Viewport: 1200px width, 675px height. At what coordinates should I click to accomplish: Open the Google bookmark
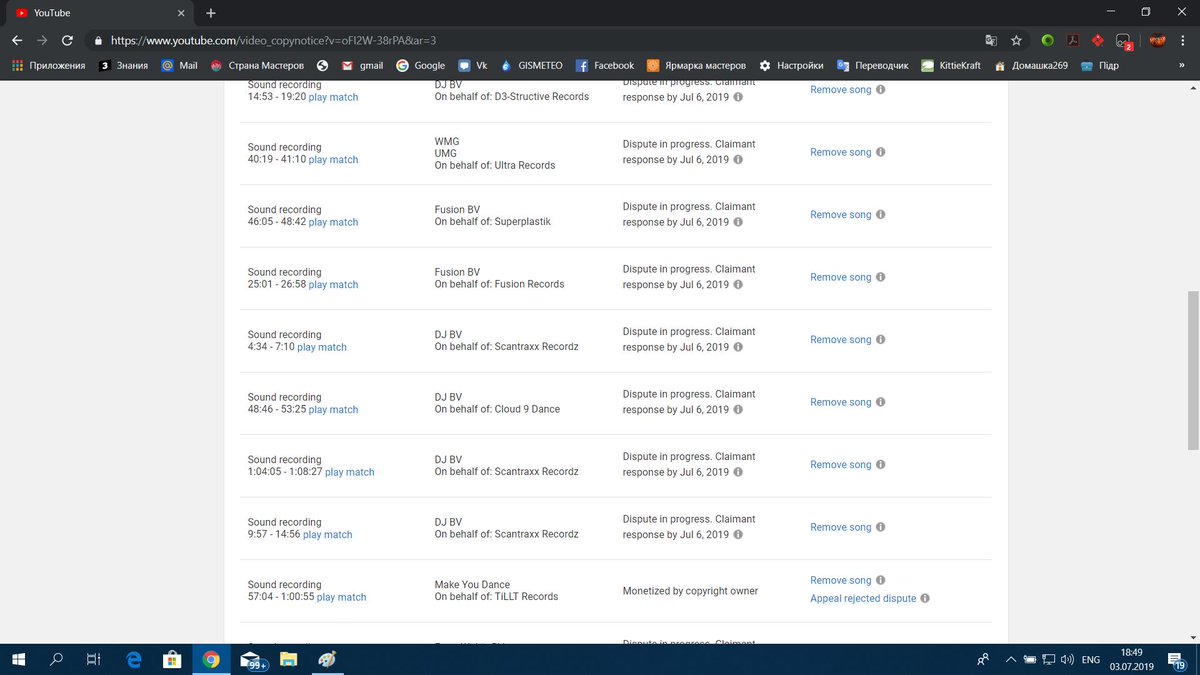[x=421, y=65]
